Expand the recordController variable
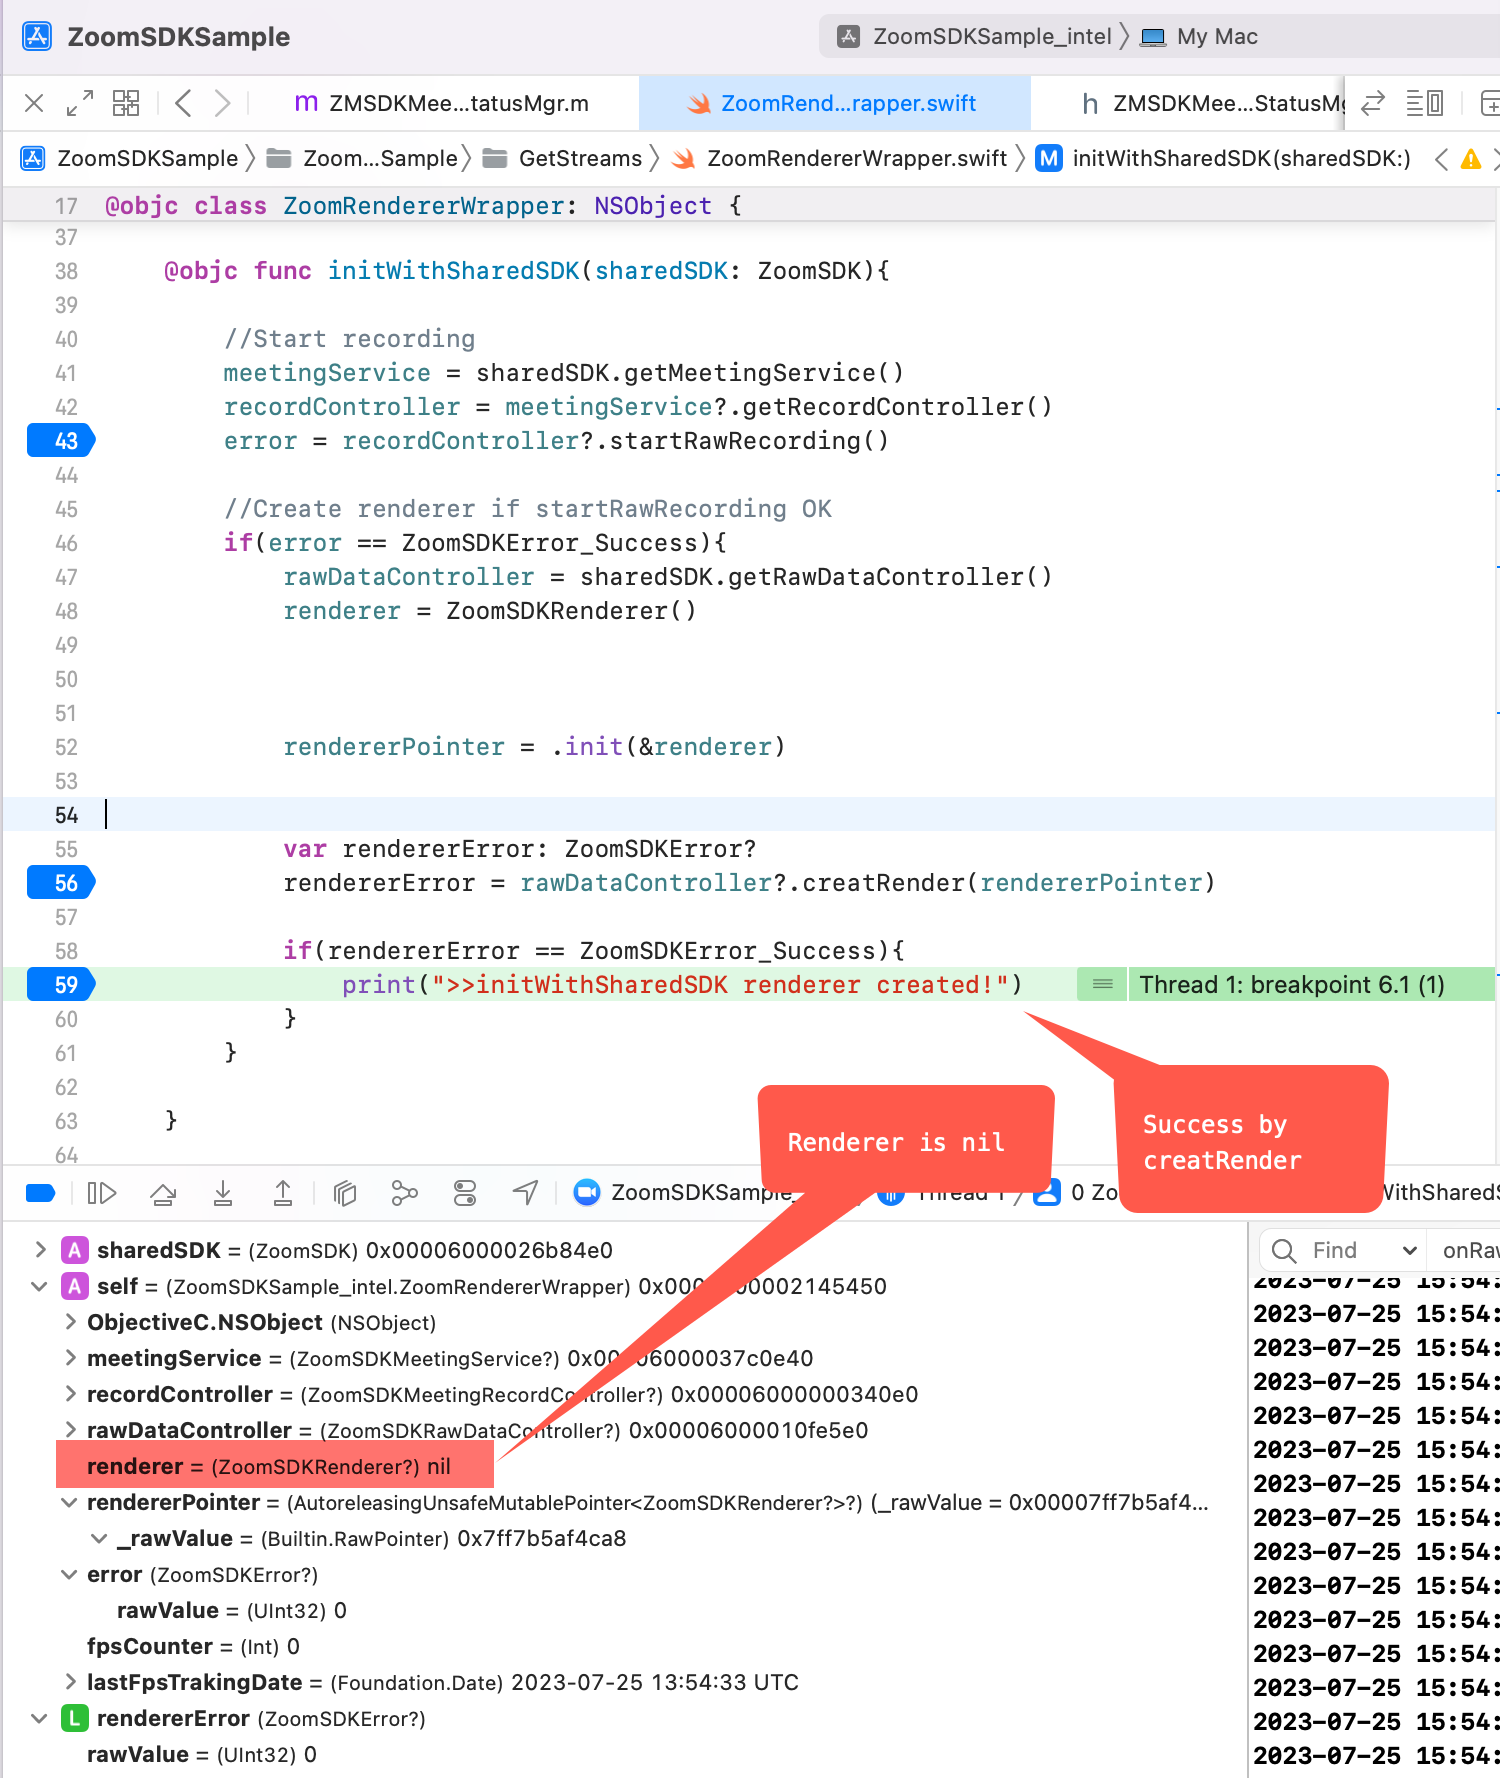This screenshot has width=1500, height=1778. point(70,1394)
